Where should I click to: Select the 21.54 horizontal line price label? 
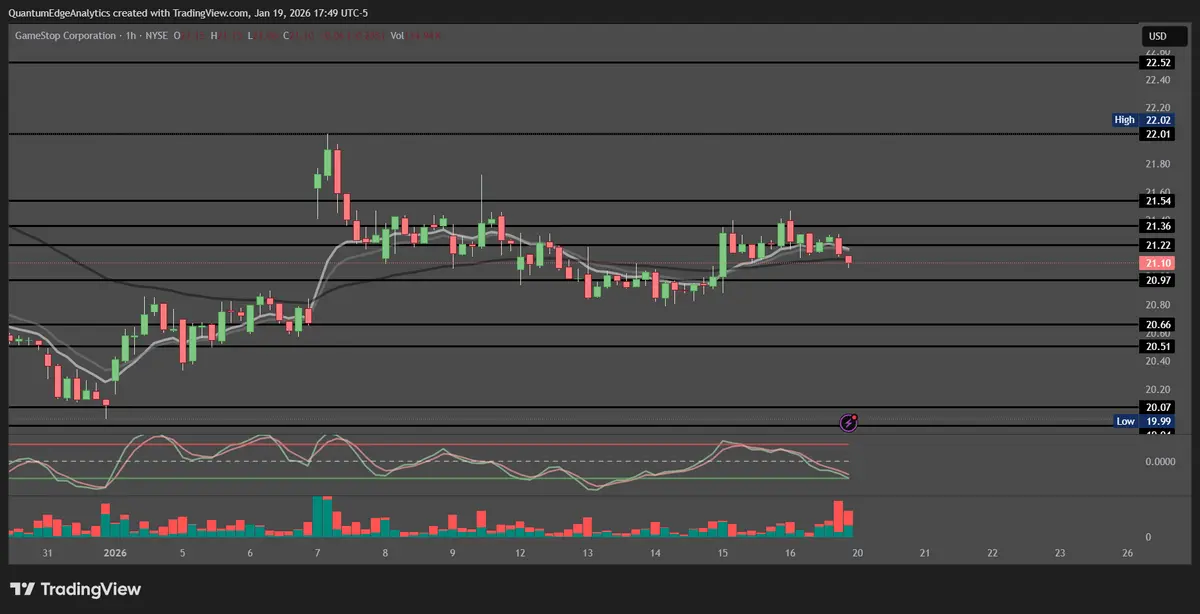point(1157,201)
